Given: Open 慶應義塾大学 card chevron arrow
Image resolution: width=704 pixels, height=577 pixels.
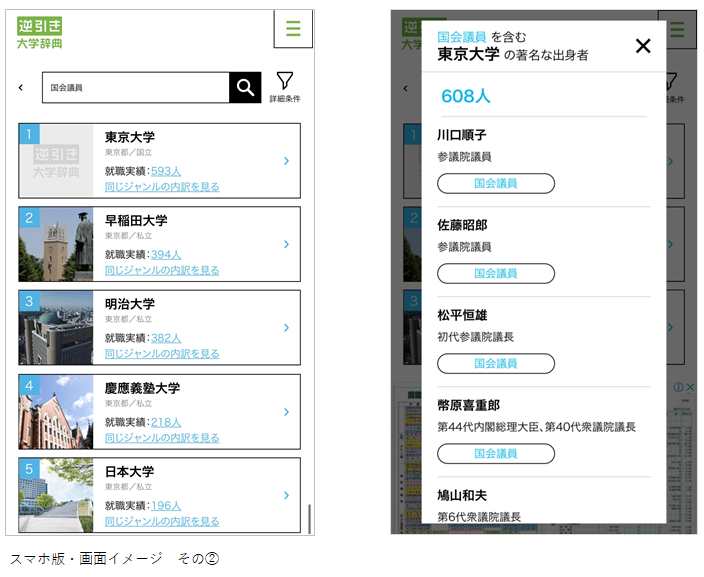Looking at the screenshot, I should point(286,412).
